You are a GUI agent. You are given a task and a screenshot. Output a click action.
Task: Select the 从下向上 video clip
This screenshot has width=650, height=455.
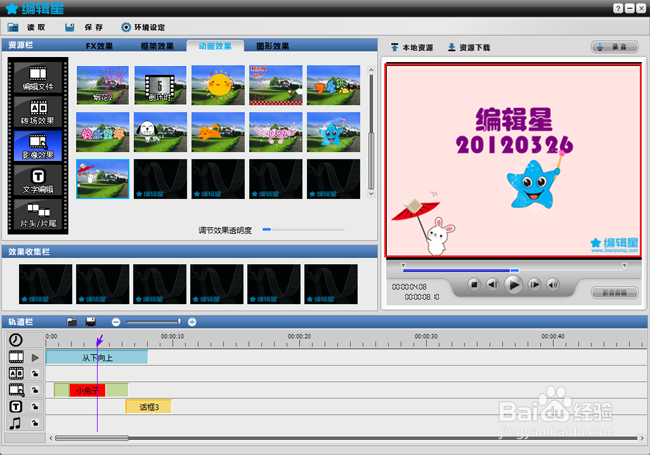[x=97, y=358]
